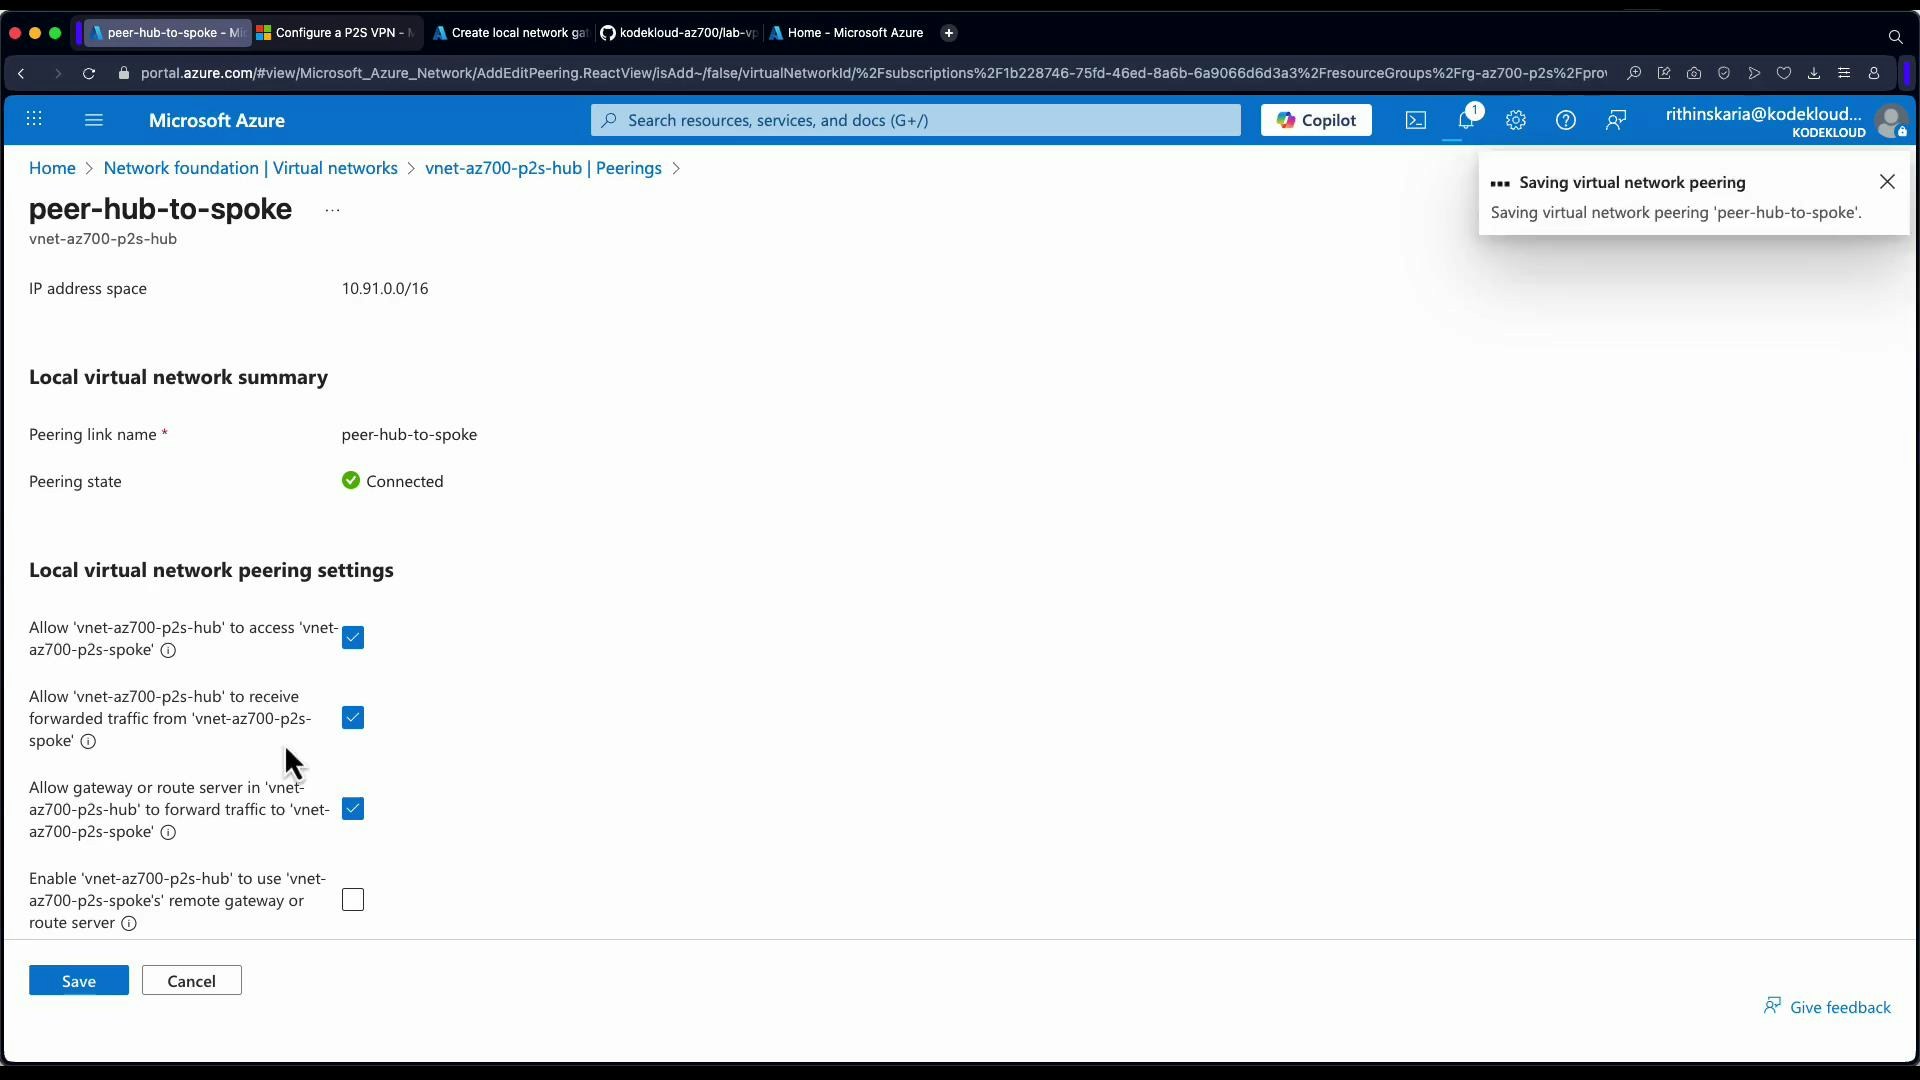Open portal settings gear
Screen dimensions: 1920x1080
click(1516, 120)
